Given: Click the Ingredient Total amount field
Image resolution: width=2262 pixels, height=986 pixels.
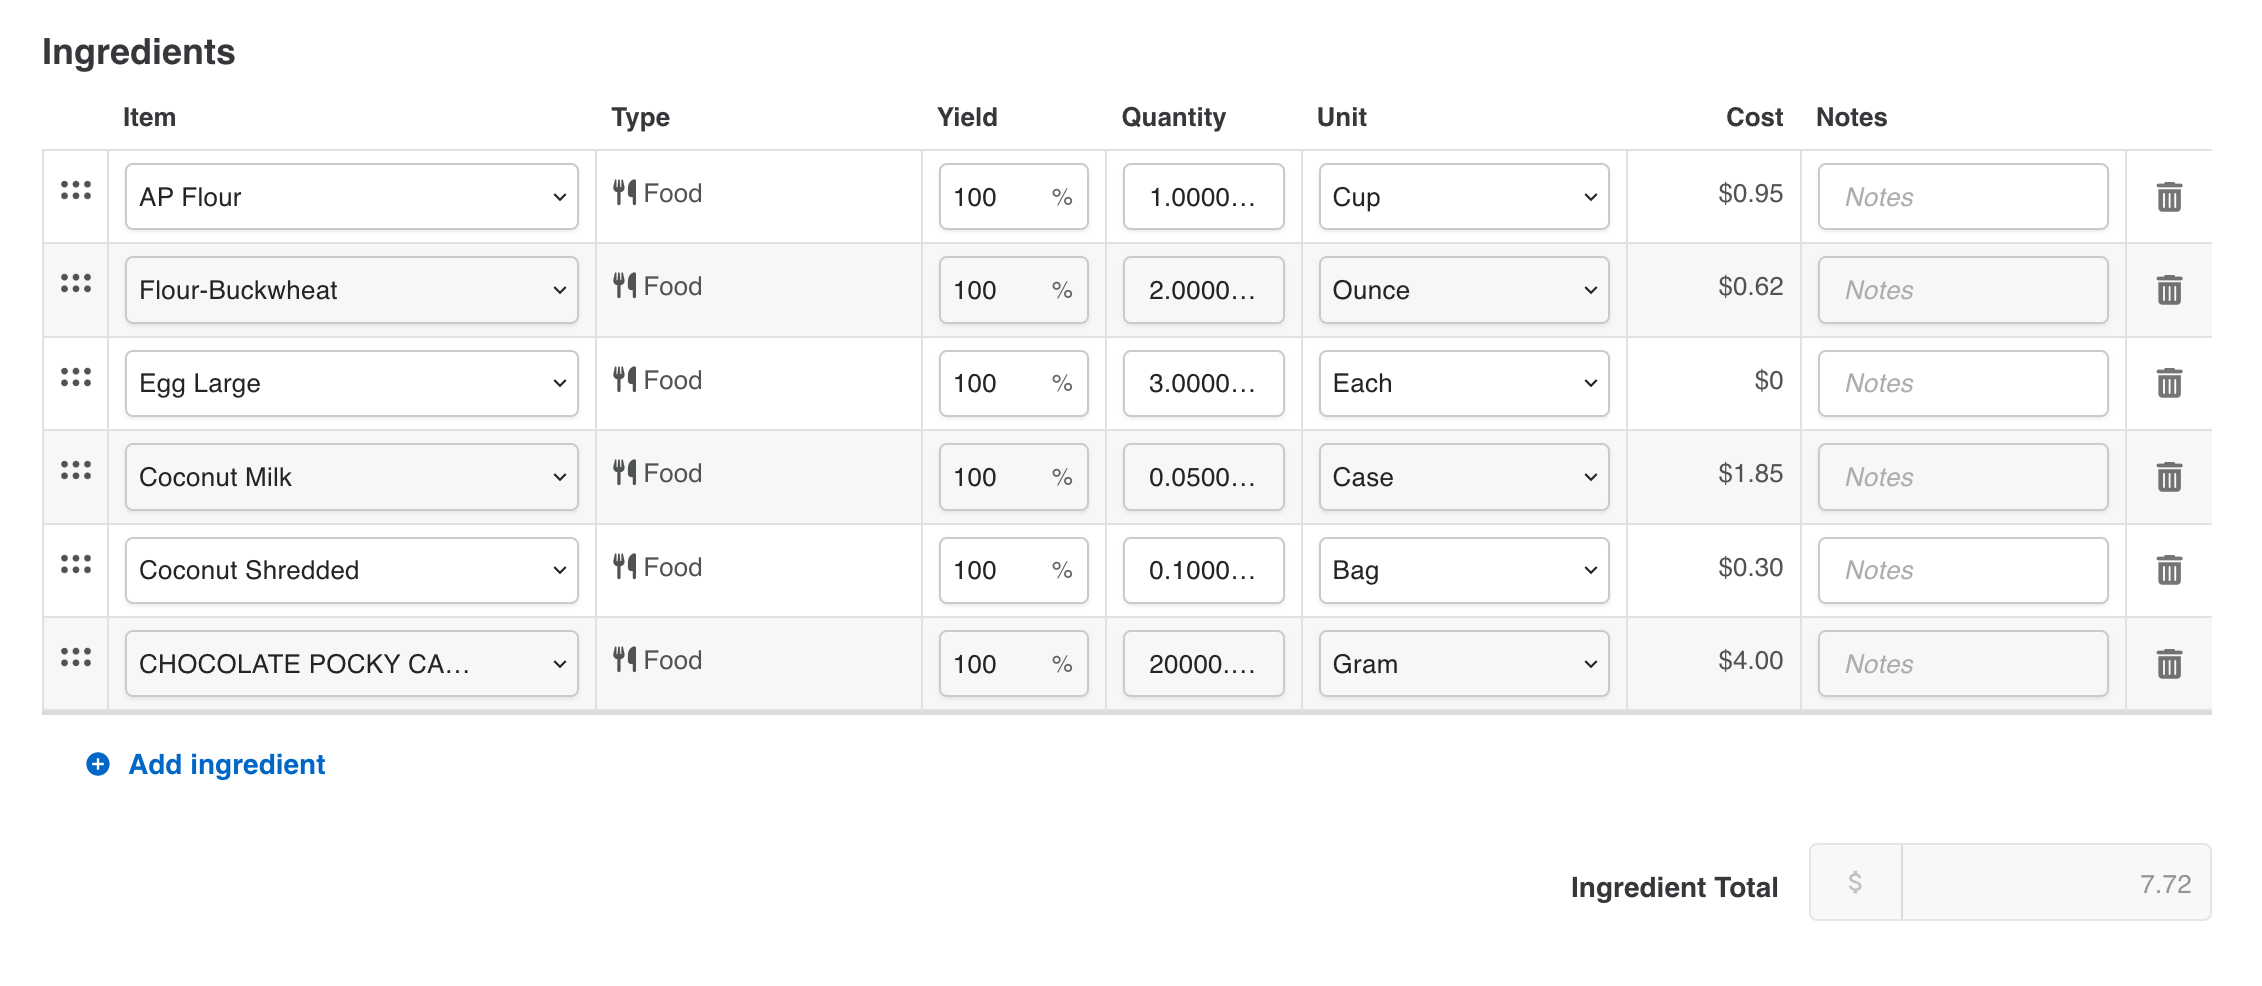Looking at the screenshot, I should pos(2054,883).
